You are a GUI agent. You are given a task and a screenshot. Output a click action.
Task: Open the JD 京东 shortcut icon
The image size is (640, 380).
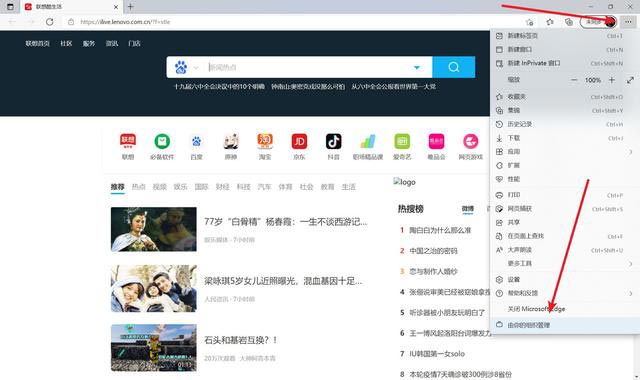click(299, 142)
